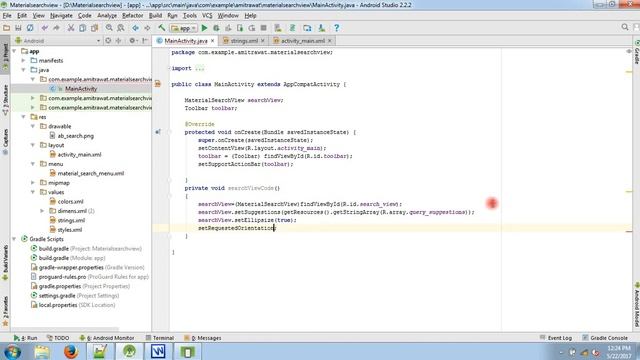
Task: Open the Android Monitor tool window
Action: click(107, 338)
